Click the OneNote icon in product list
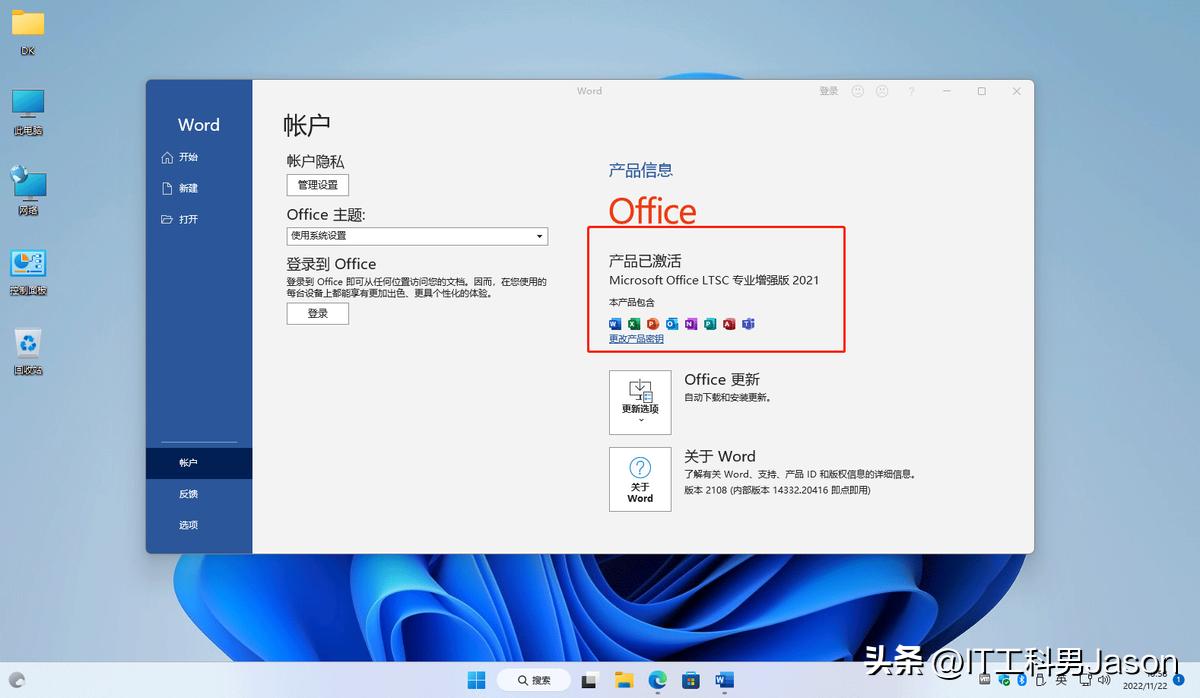 (691, 324)
